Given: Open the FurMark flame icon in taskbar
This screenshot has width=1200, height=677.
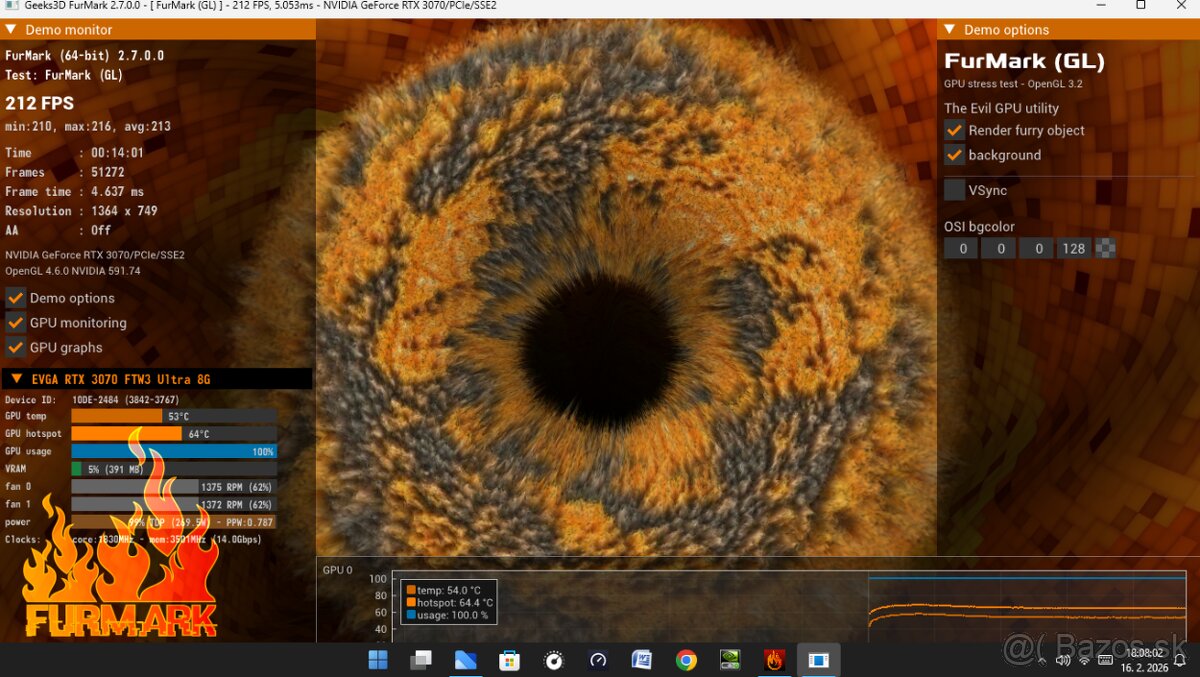Looking at the screenshot, I should 774,660.
